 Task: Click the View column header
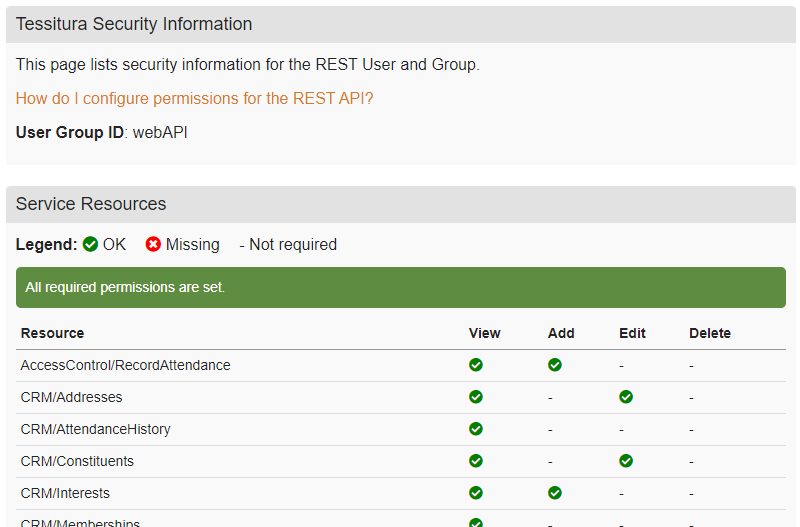tap(485, 333)
